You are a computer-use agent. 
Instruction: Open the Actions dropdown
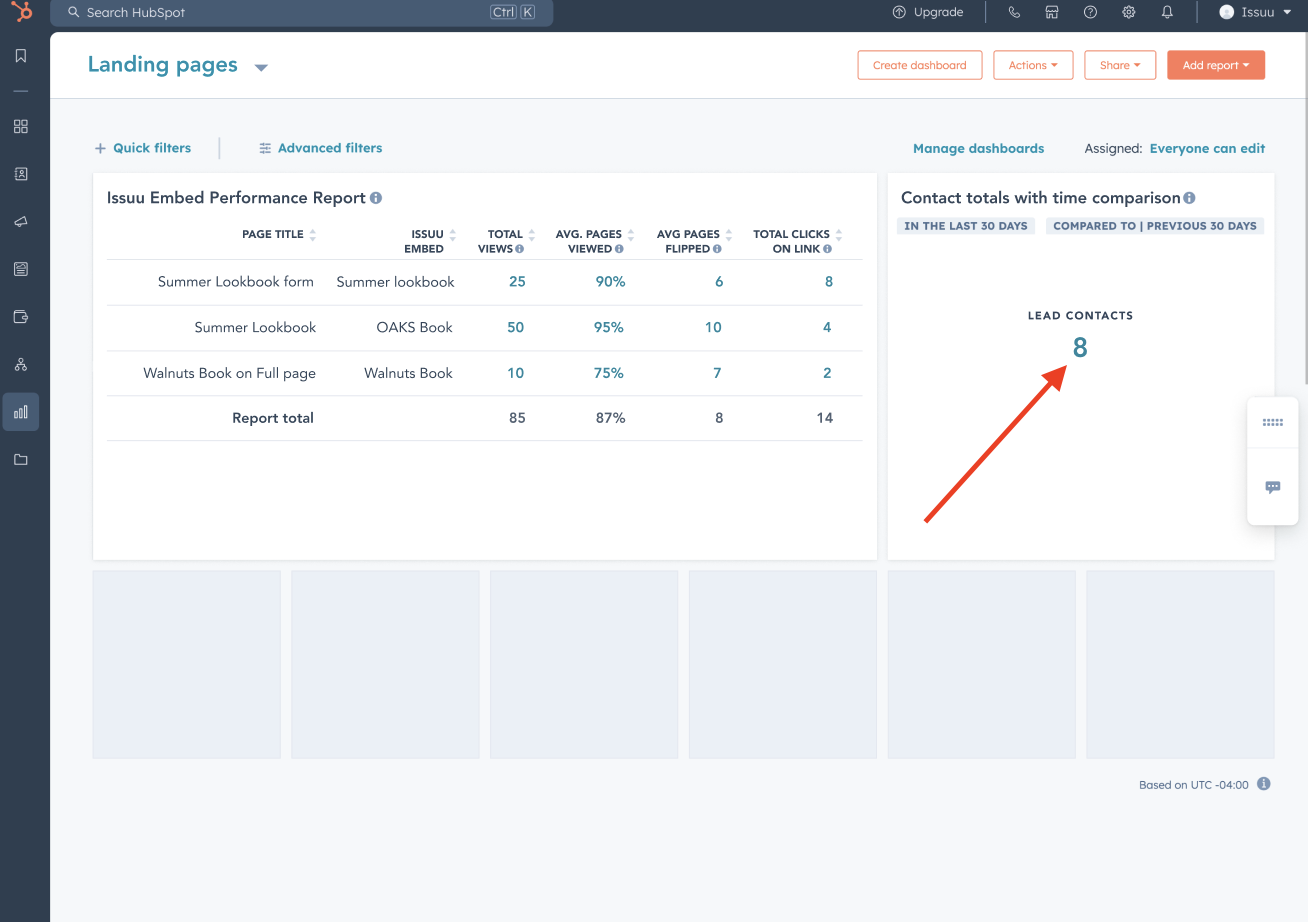point(1033,65)
